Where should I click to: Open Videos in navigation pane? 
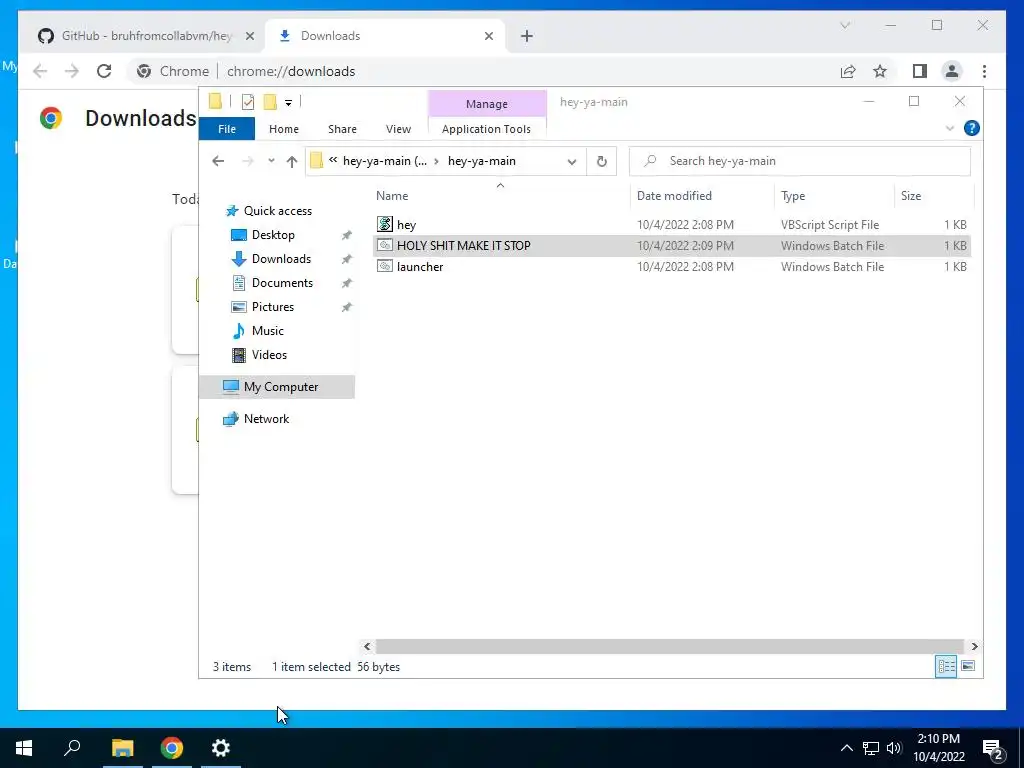pos(269,355)
